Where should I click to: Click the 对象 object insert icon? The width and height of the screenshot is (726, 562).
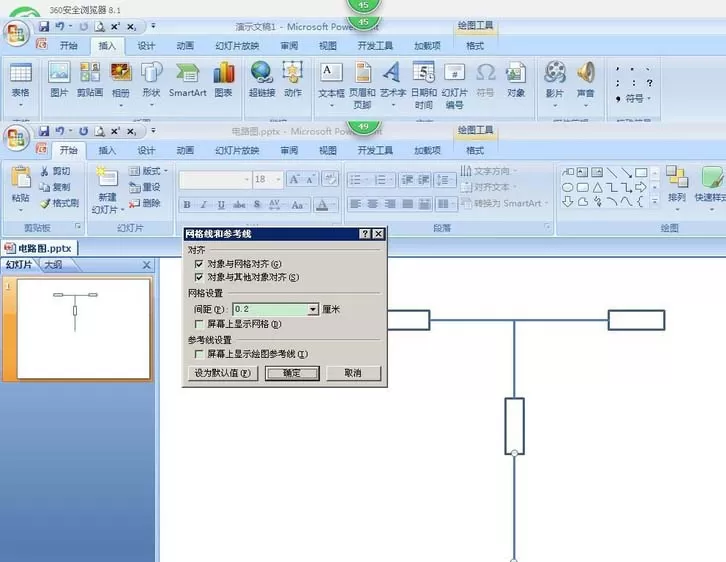pos(516,79)
